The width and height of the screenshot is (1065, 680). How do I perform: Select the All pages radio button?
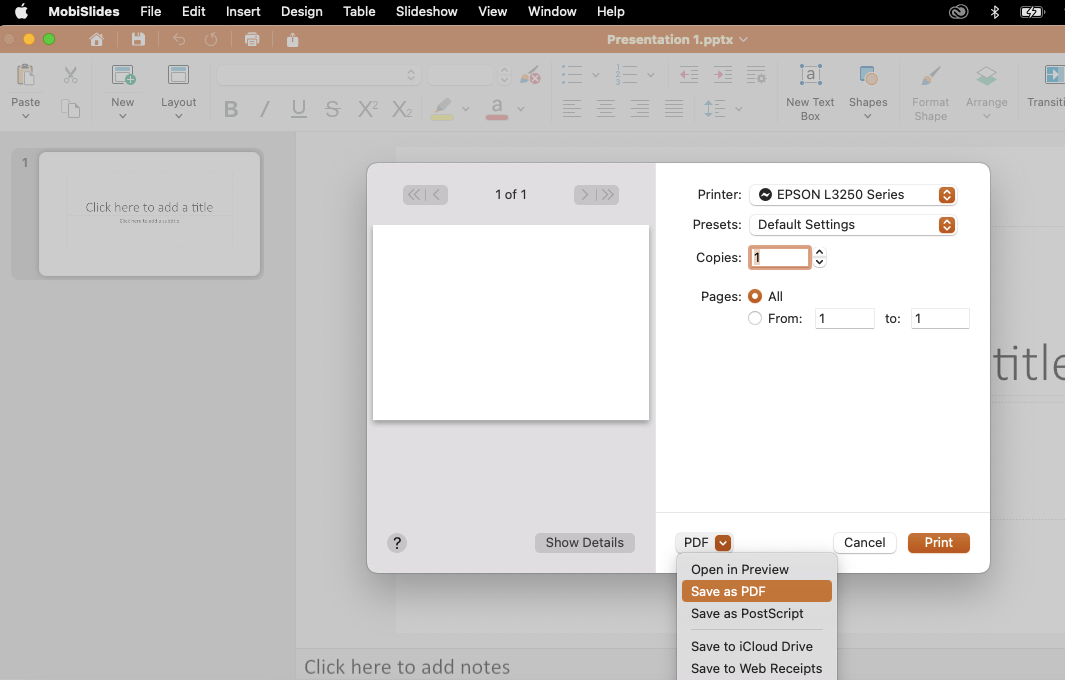coord(755,296)
